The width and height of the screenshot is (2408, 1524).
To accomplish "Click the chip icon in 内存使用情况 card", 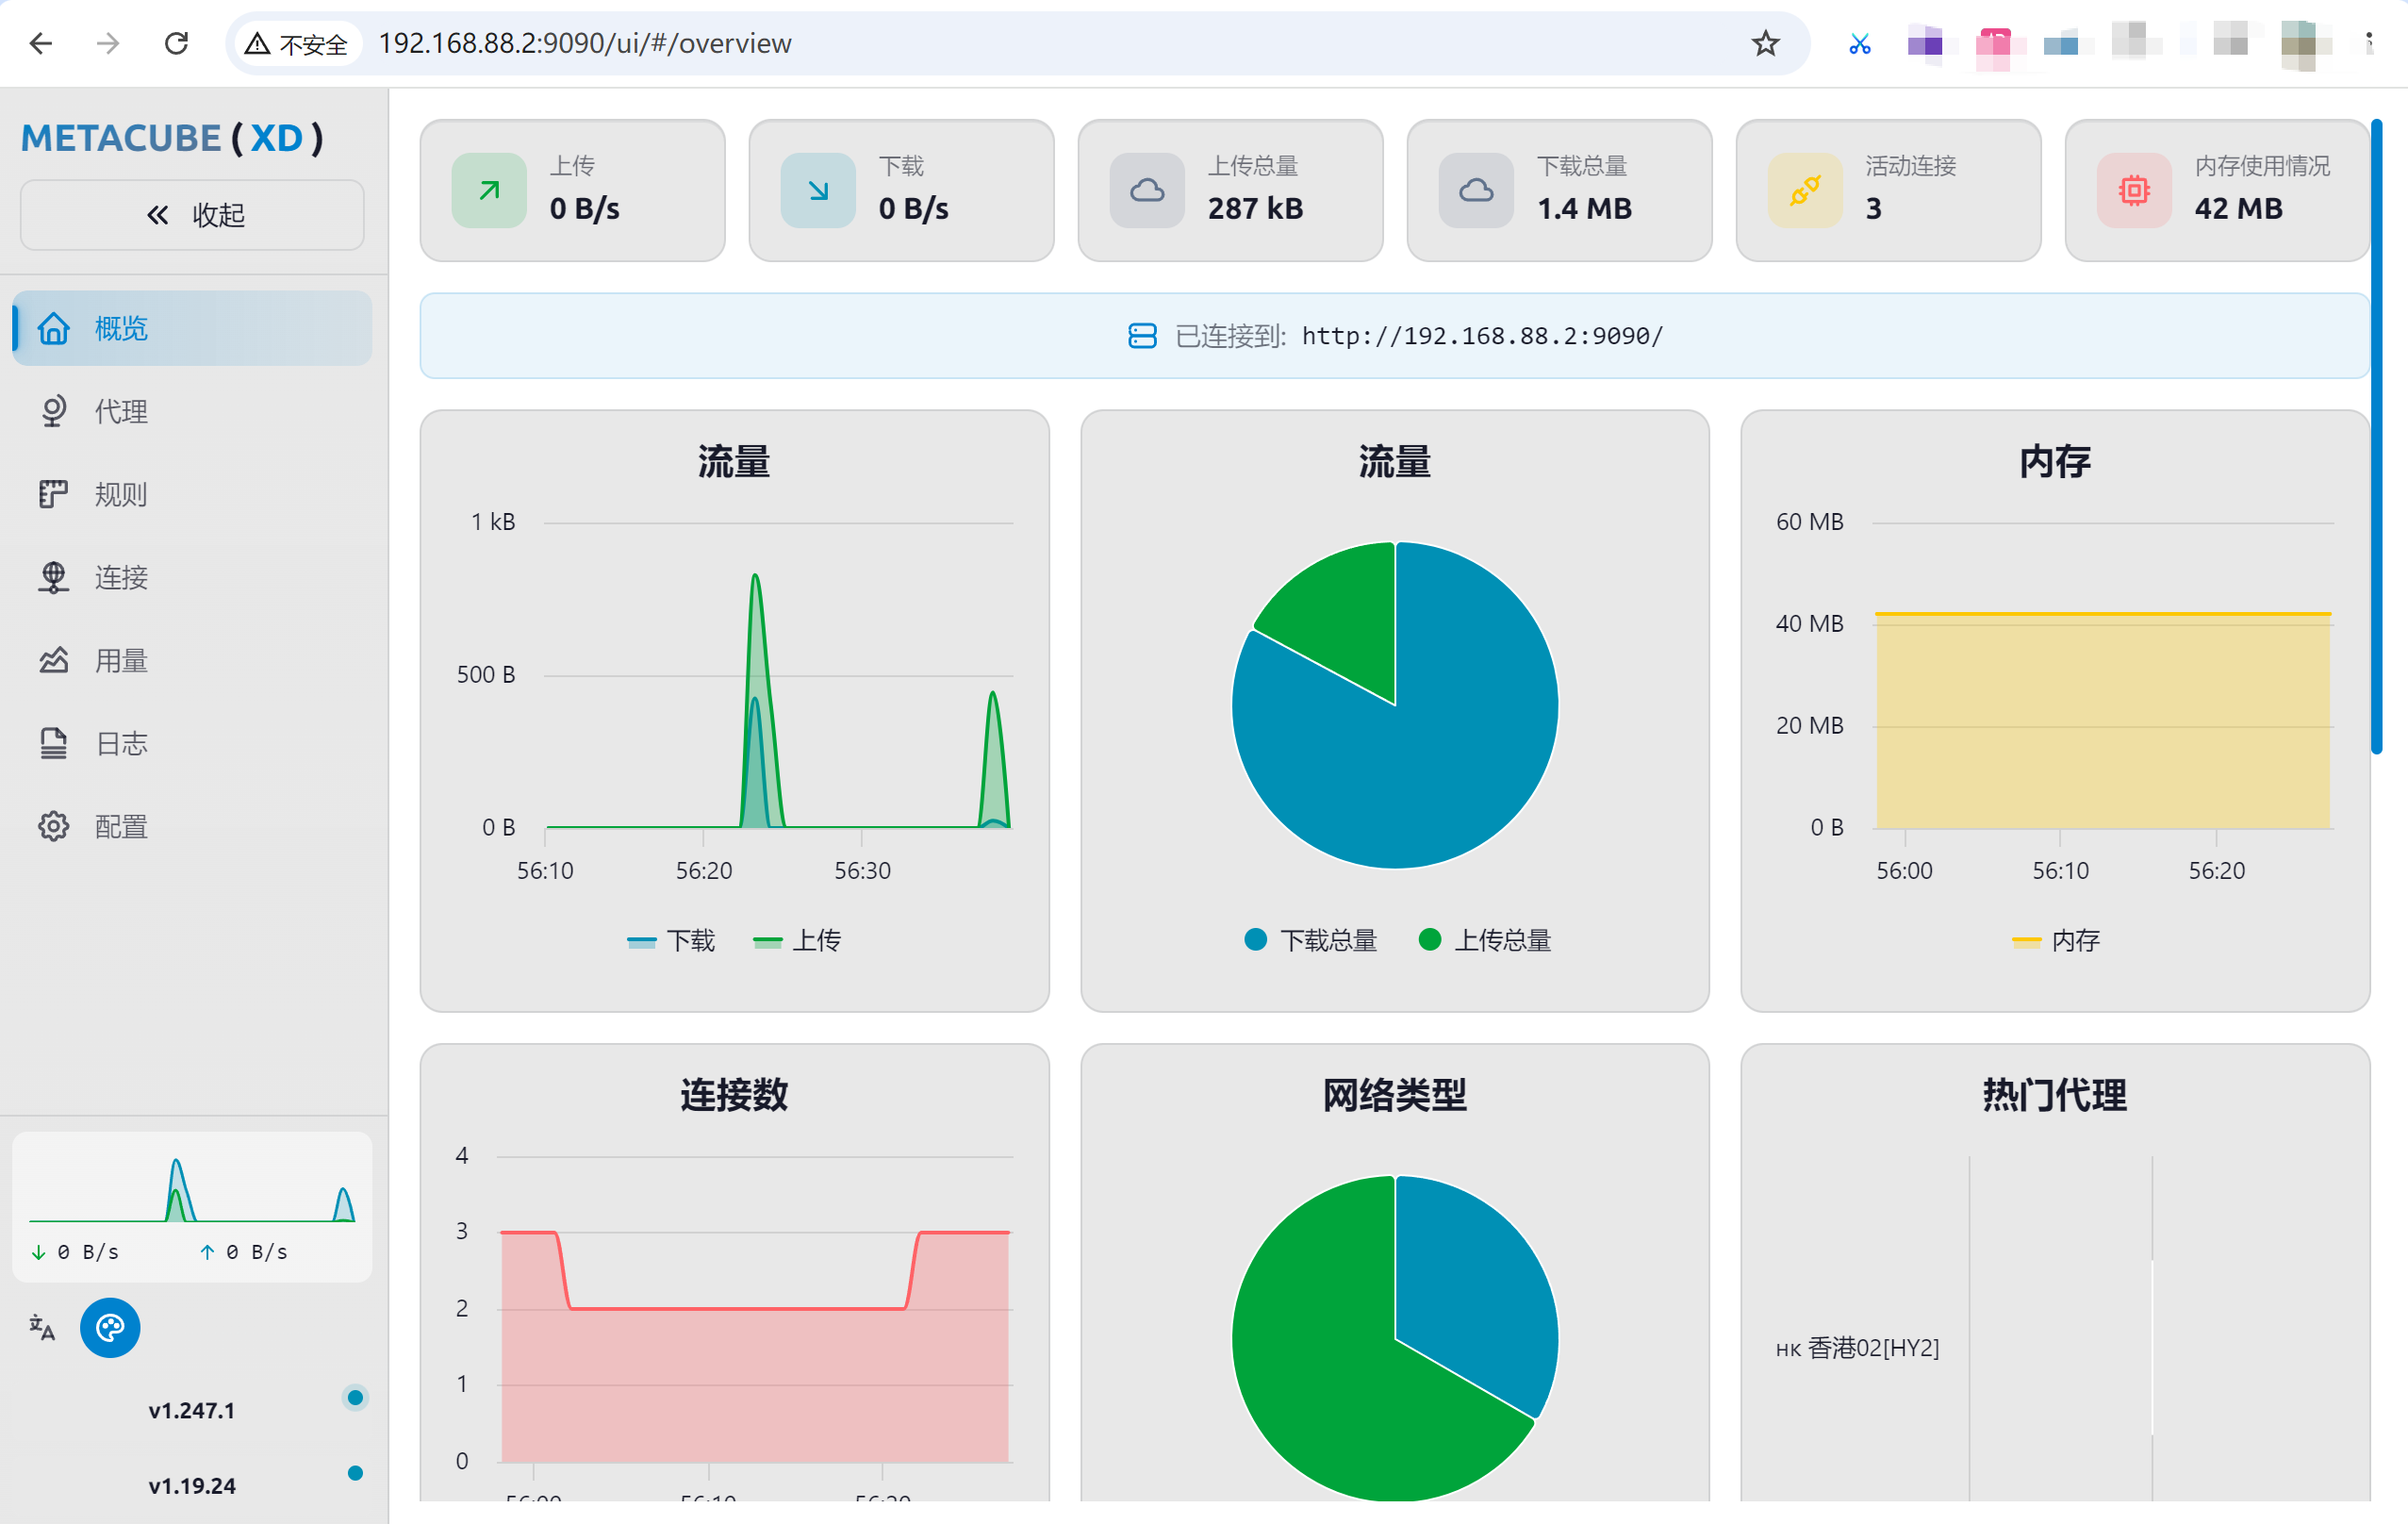I will tap(2134, 190).
